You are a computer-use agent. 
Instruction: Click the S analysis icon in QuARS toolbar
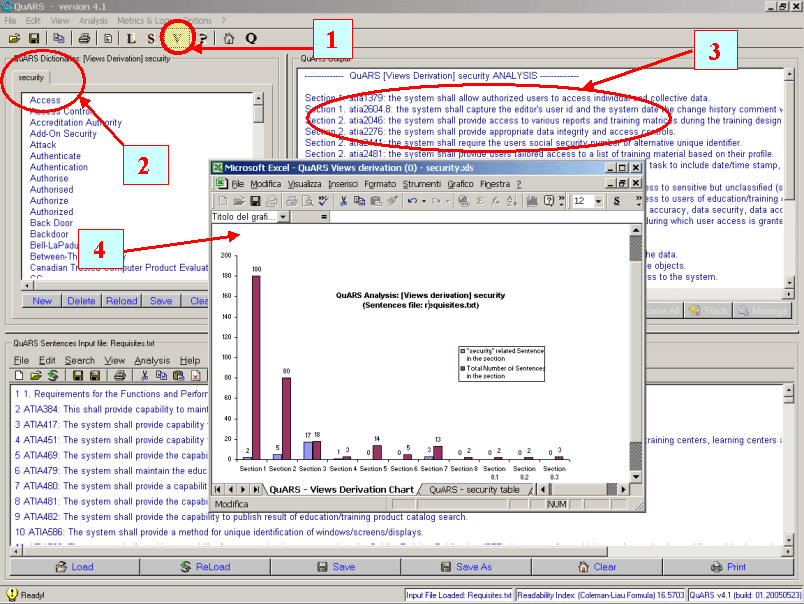pyautogui.click(x=150, y=38)
